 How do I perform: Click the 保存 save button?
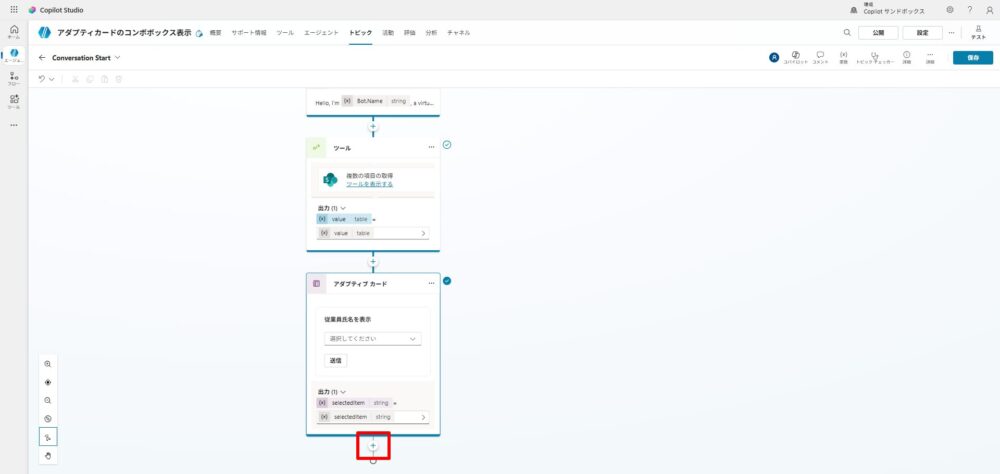[x=973, y=57]
